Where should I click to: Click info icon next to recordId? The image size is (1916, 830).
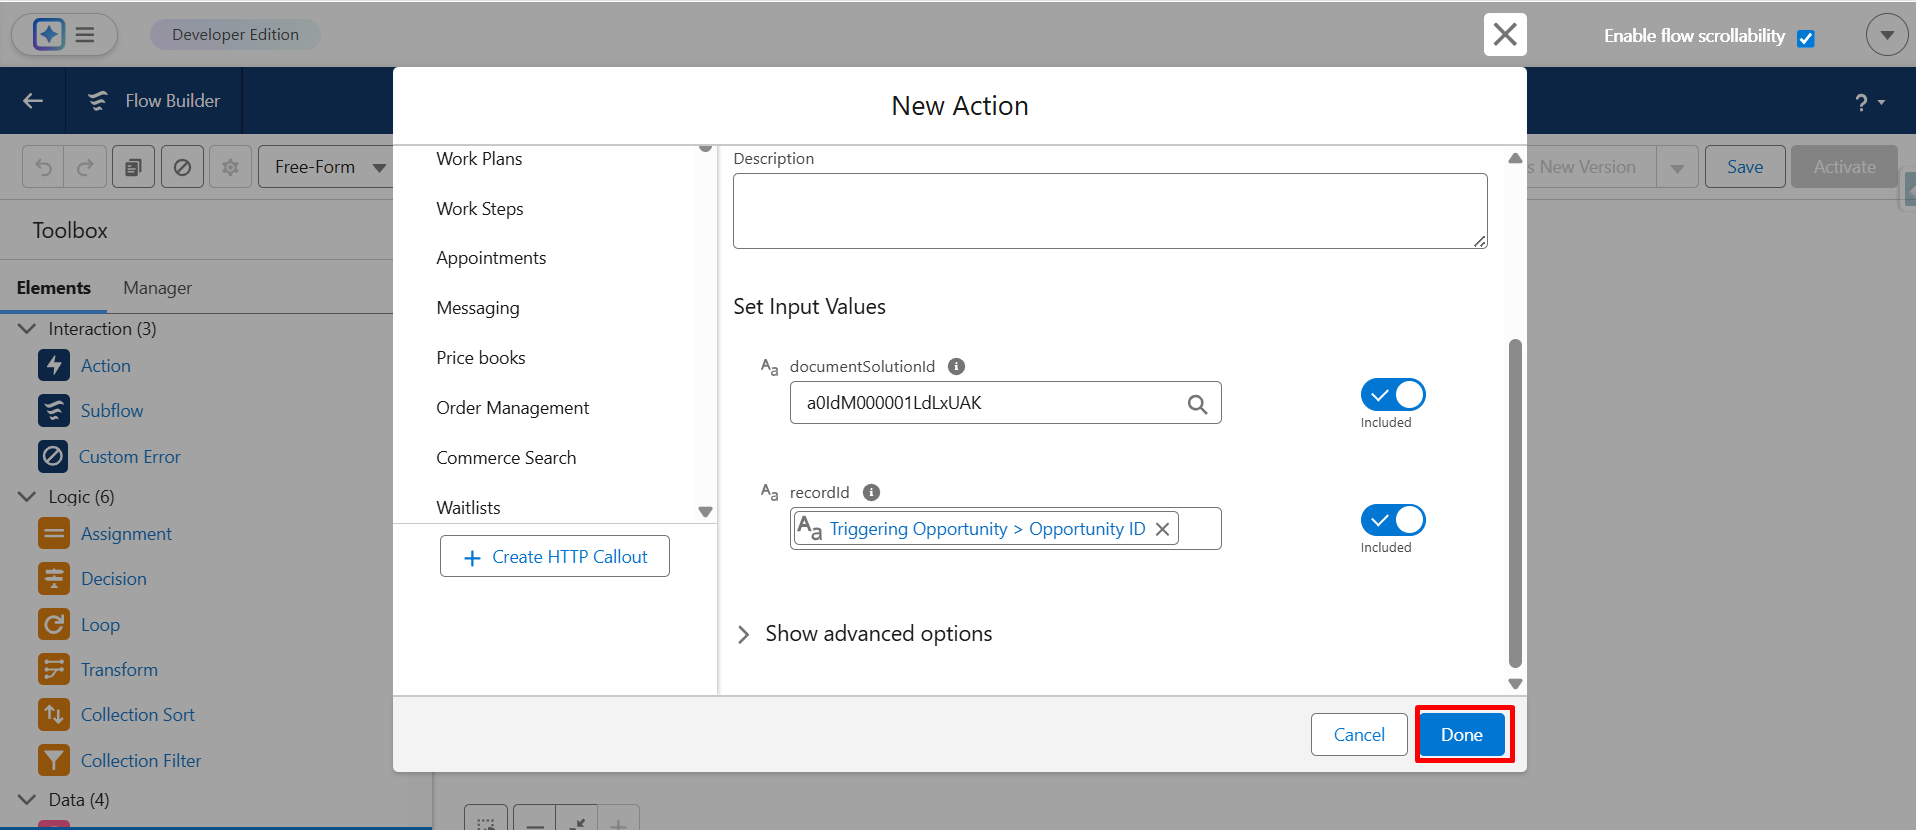click(871, 492)
